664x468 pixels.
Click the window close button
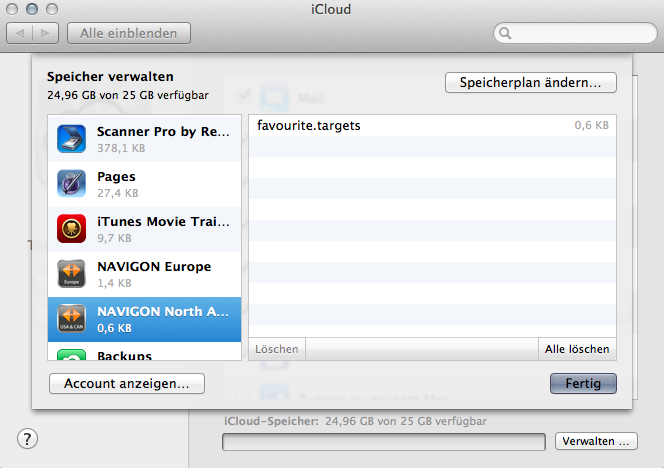pyautogui.click(x=12, y=9)
